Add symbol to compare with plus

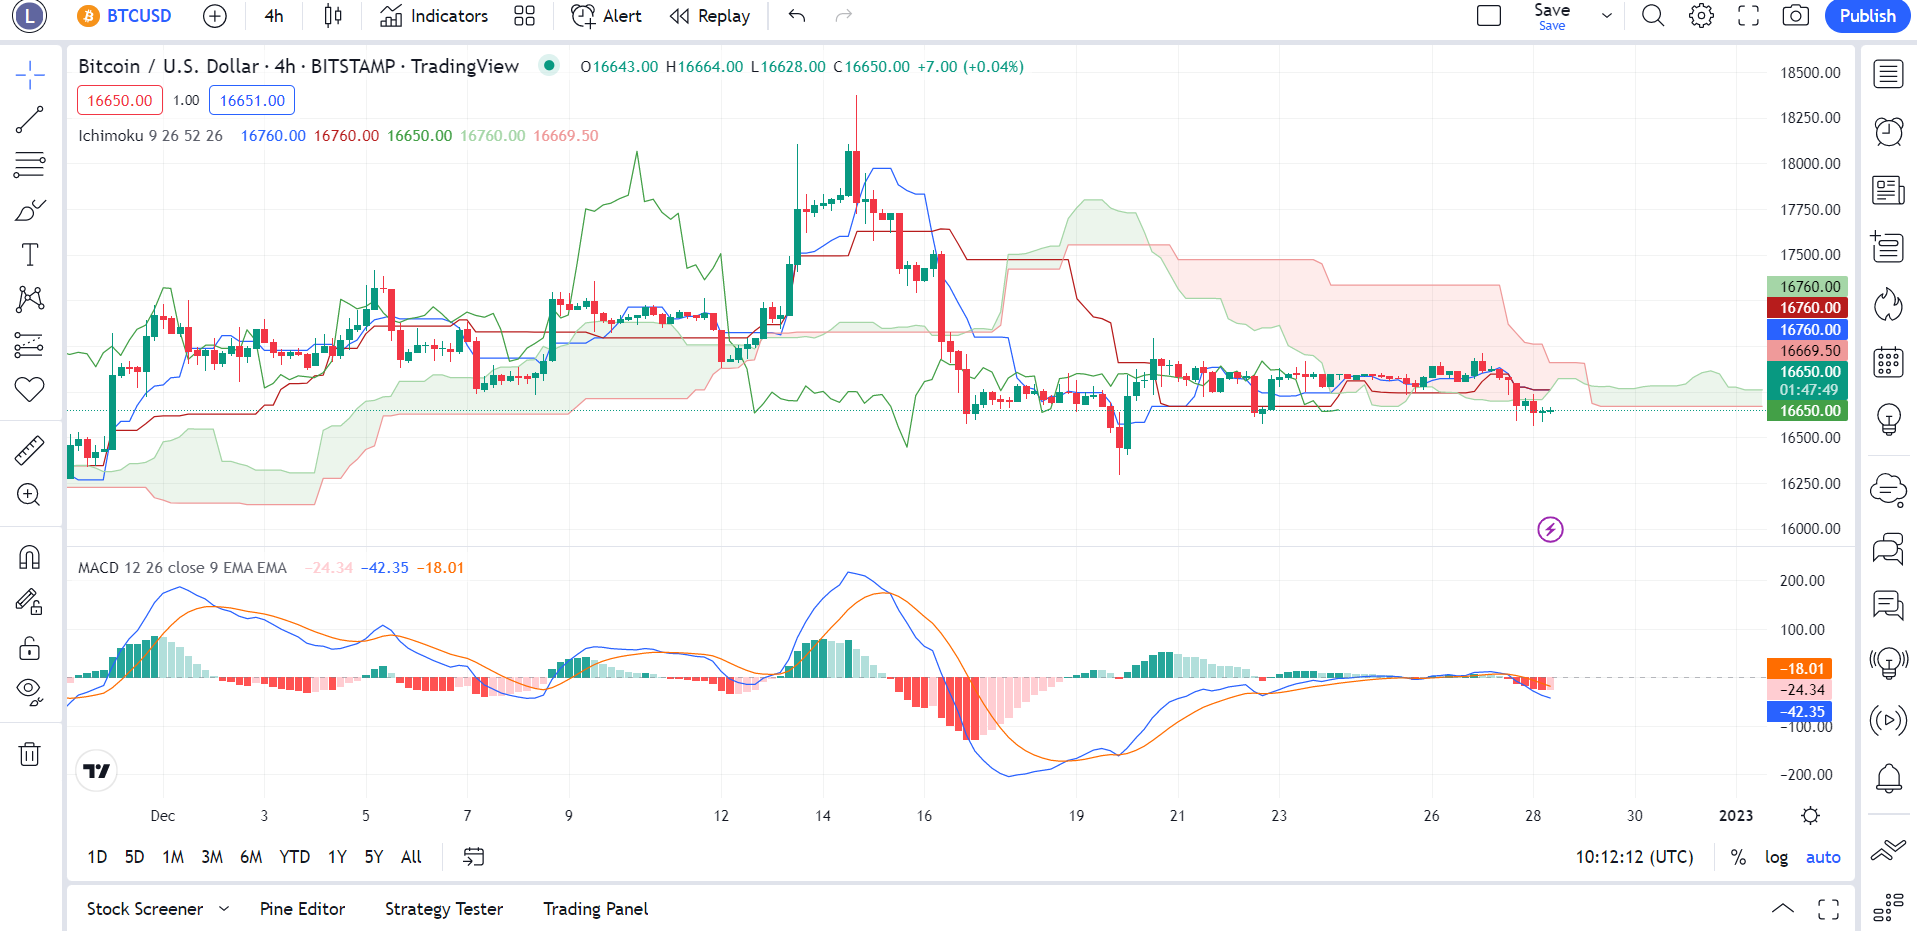pyautogui.click(x=215, y=16)
